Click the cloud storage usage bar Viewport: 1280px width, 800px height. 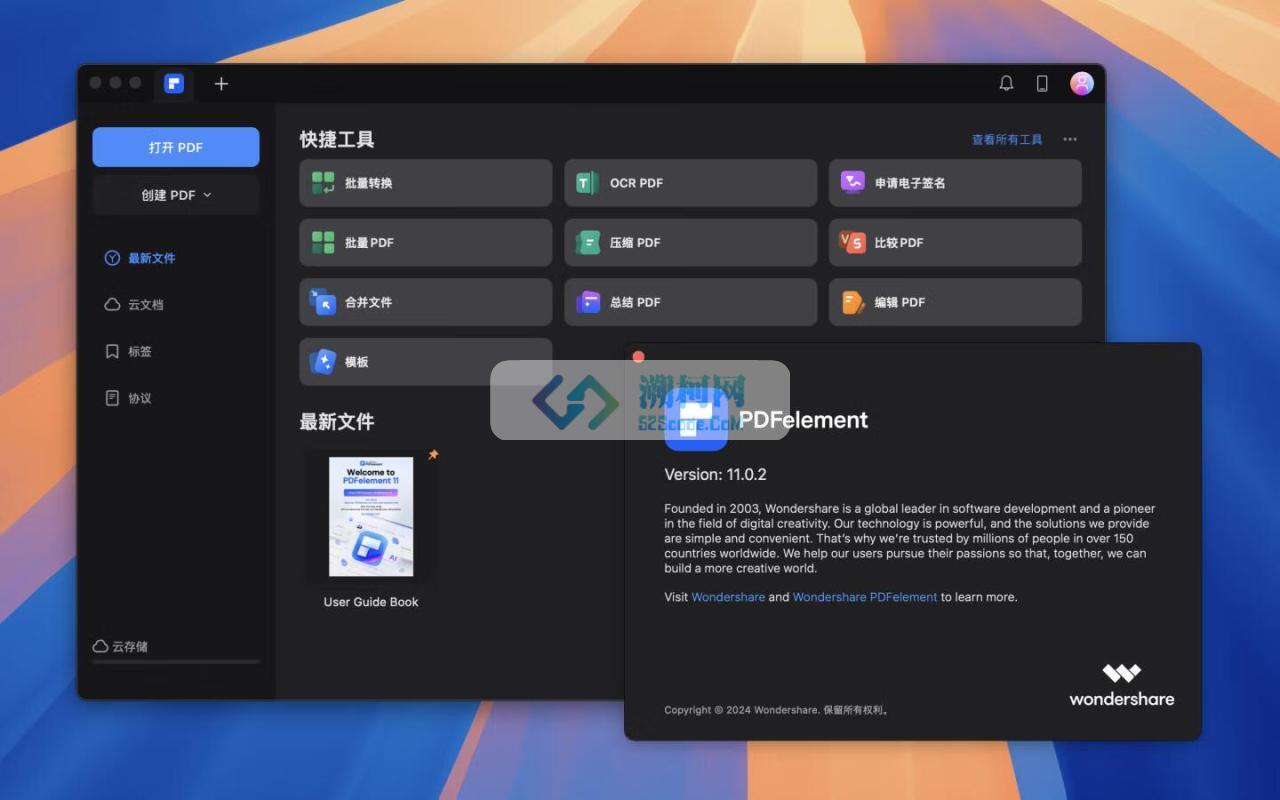(176, 661)
